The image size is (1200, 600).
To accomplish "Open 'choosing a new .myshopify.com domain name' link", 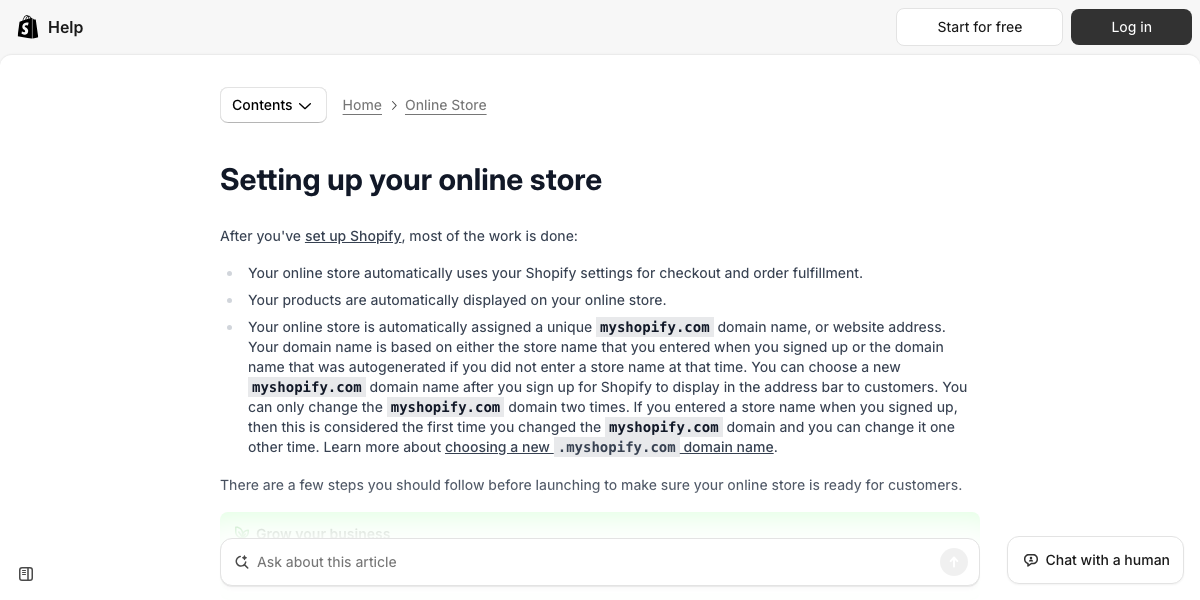I will pyautogui.click(x=609, y=447).
